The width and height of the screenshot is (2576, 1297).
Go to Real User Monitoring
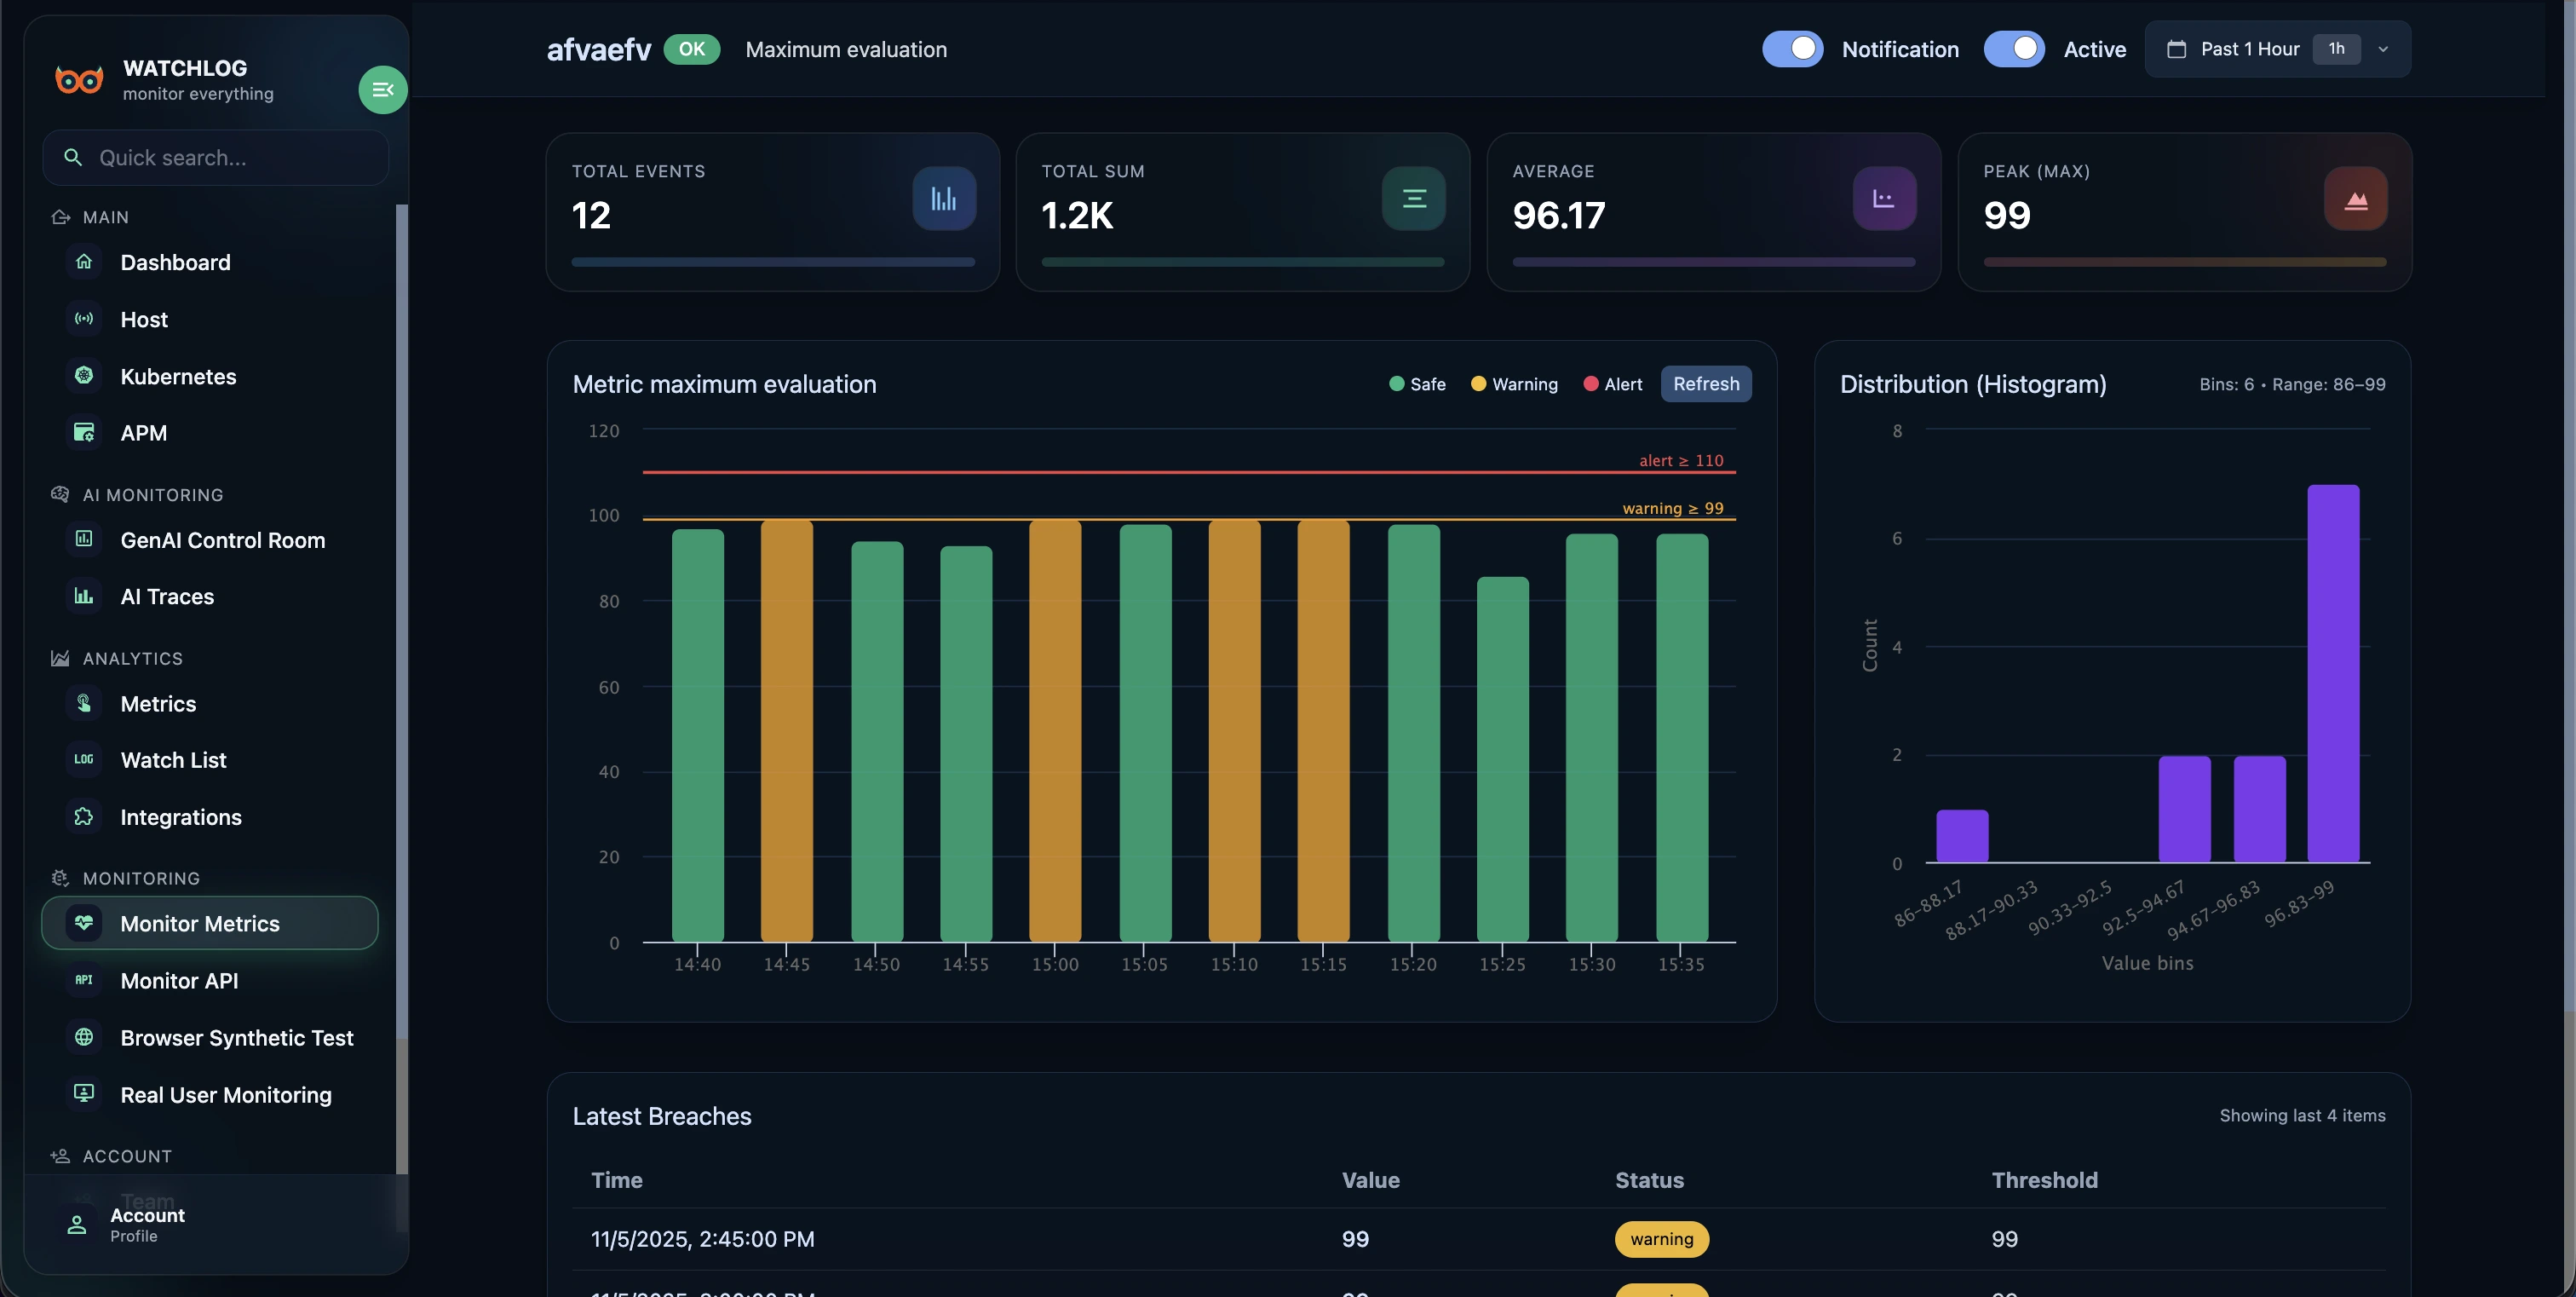pos(225,1095)
